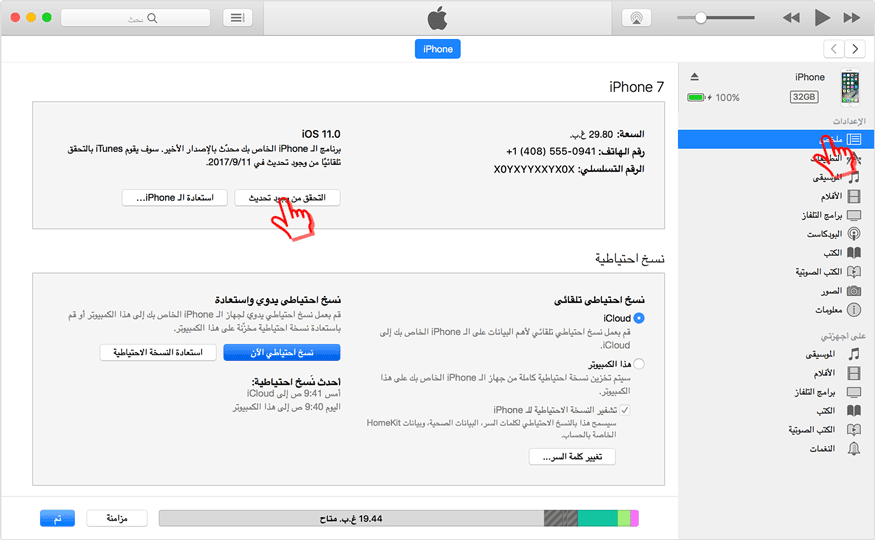The image size is (875, 540).
Task: Click استعادة النسخة الاحتياطية (Restore Backup)
Action: tap(158, 352)
